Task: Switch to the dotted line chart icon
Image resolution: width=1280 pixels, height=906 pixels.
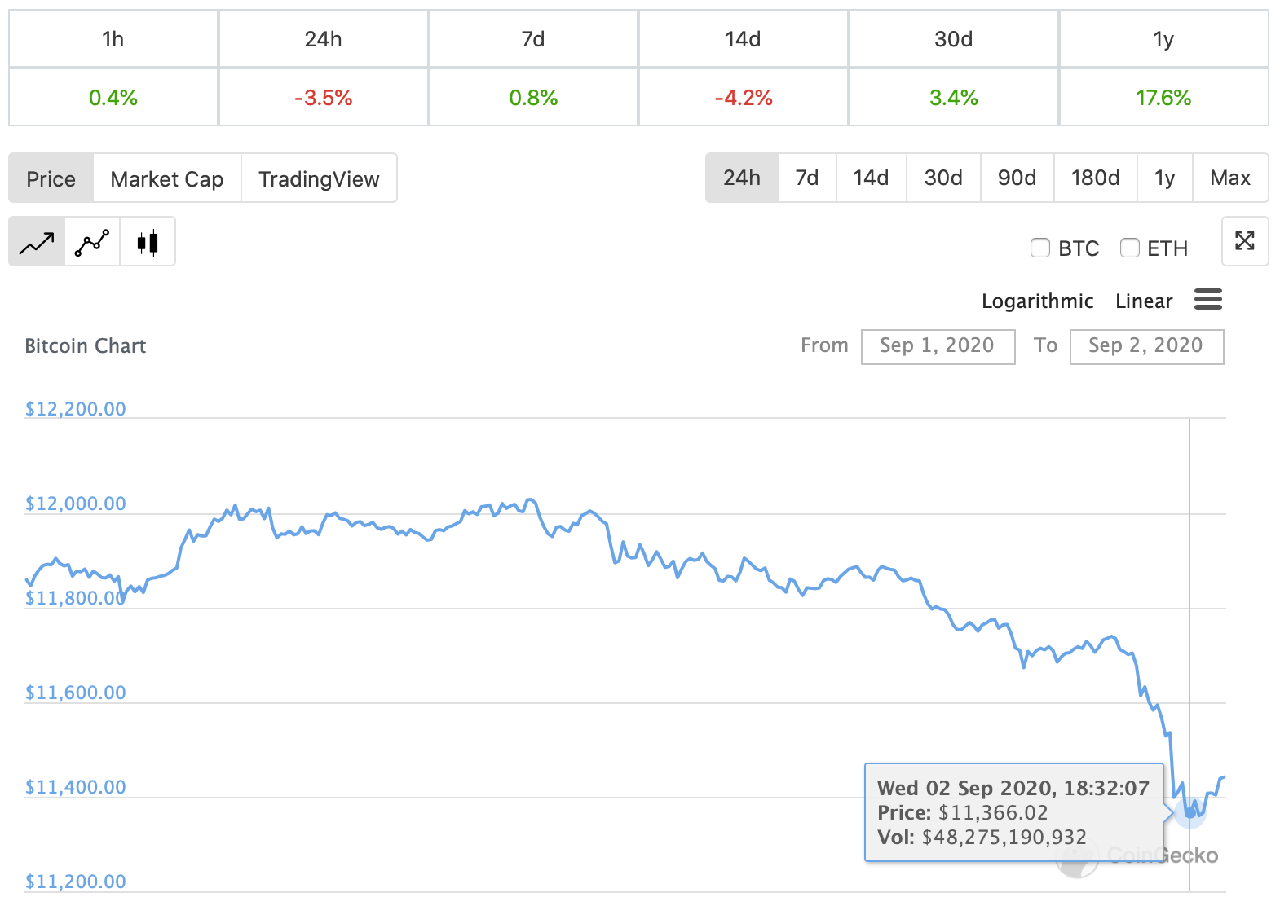Action: point(92,242)
